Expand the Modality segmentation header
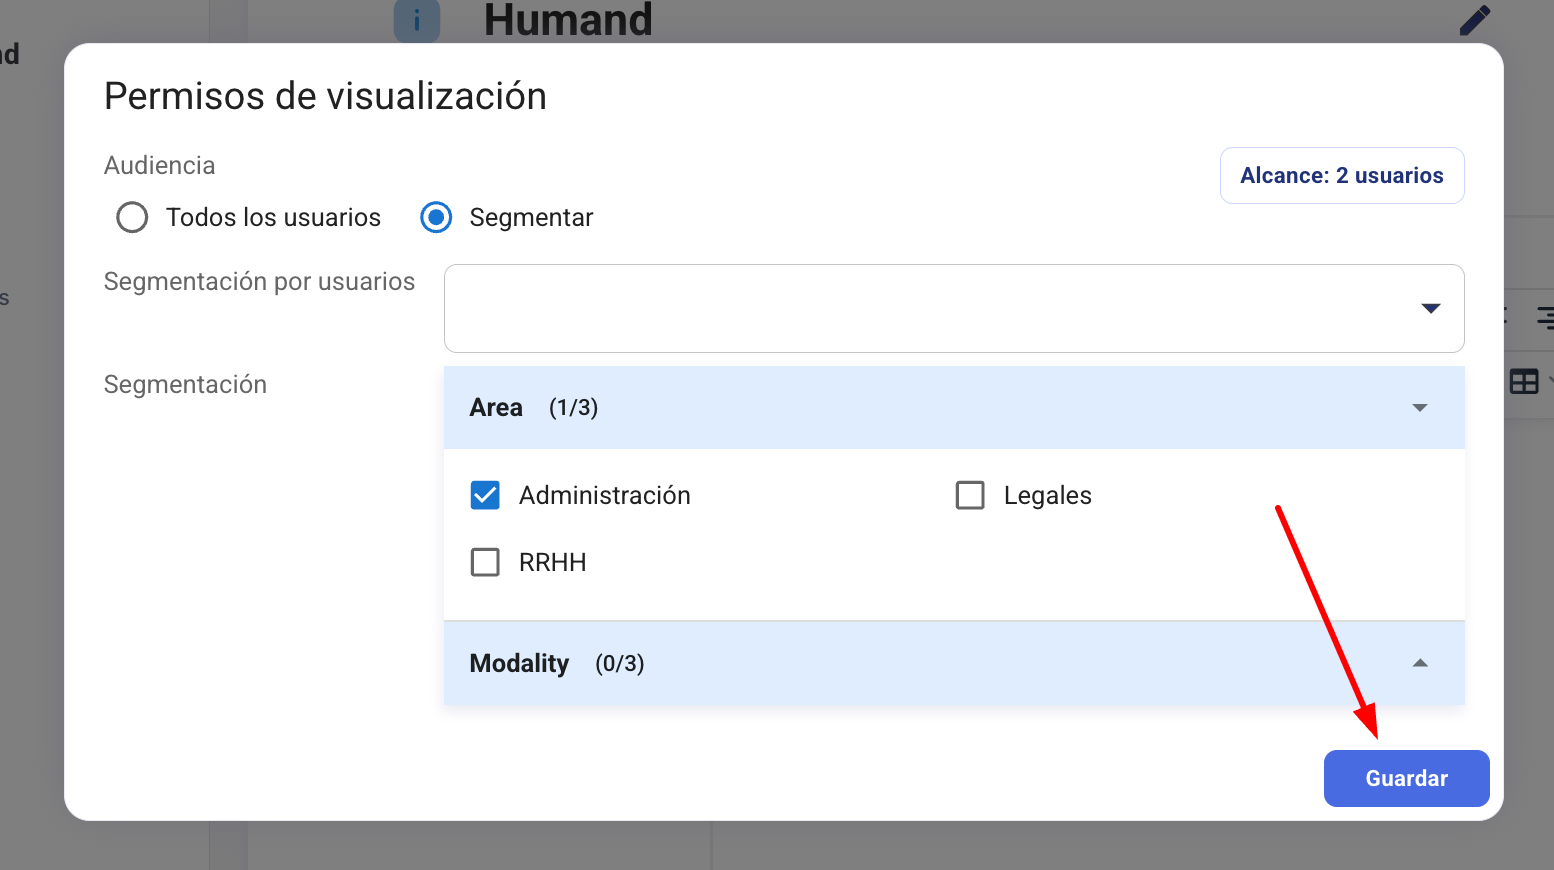Screen dimensions: 1554x870 (900, 663)
